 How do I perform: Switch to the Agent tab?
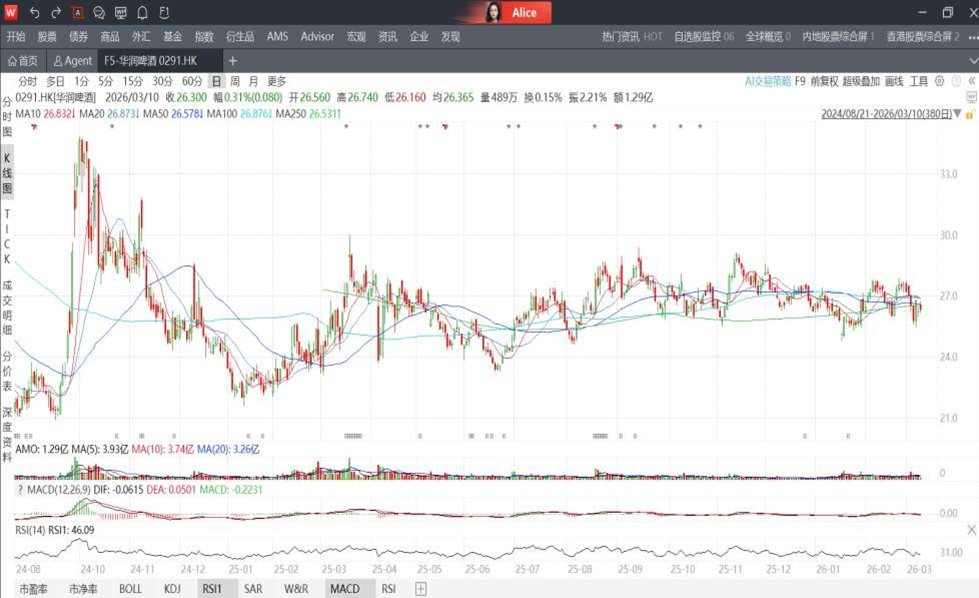click(x=73, y=61)
